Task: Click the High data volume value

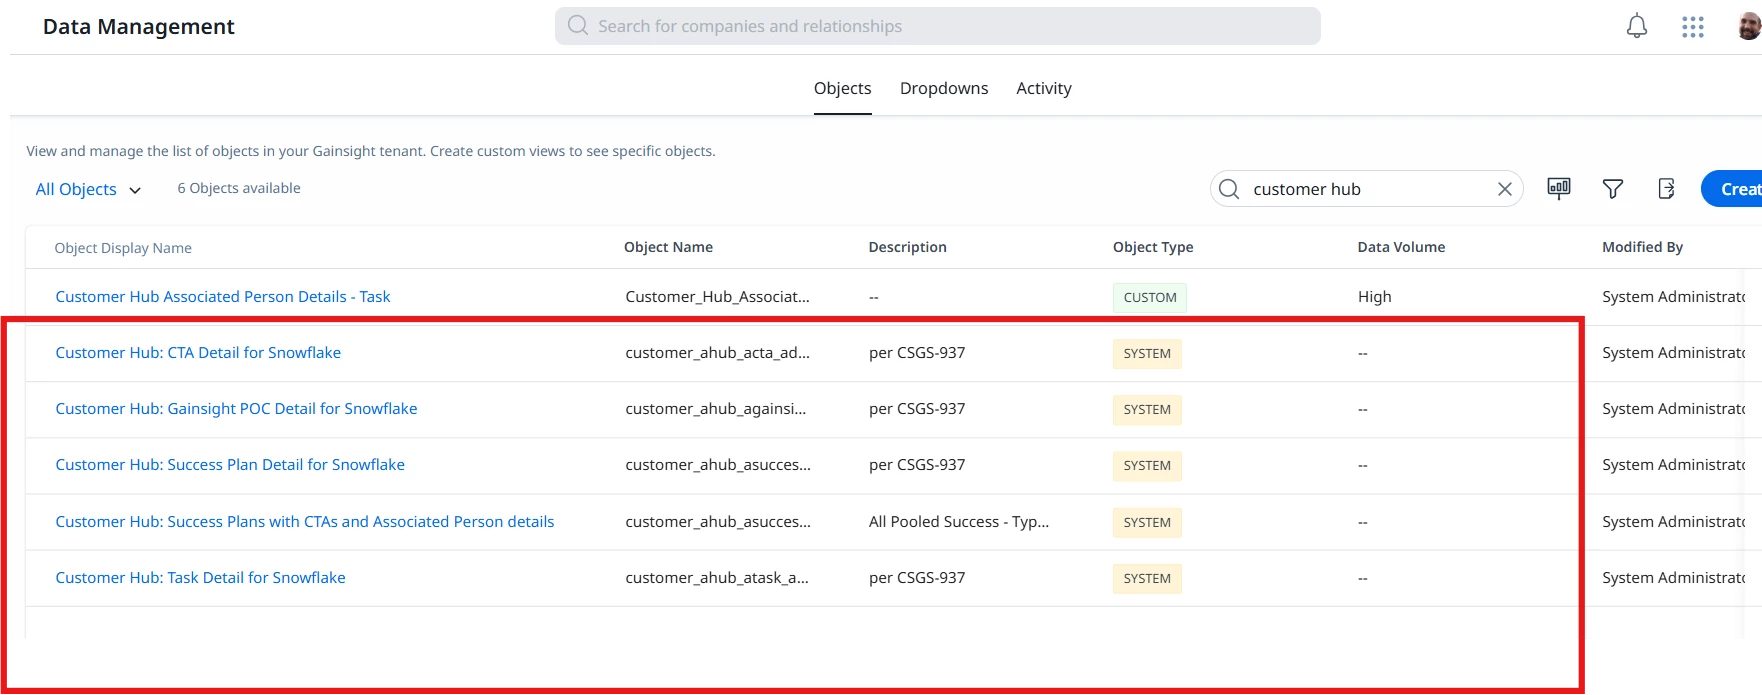Action: [x=1374, y=297]
